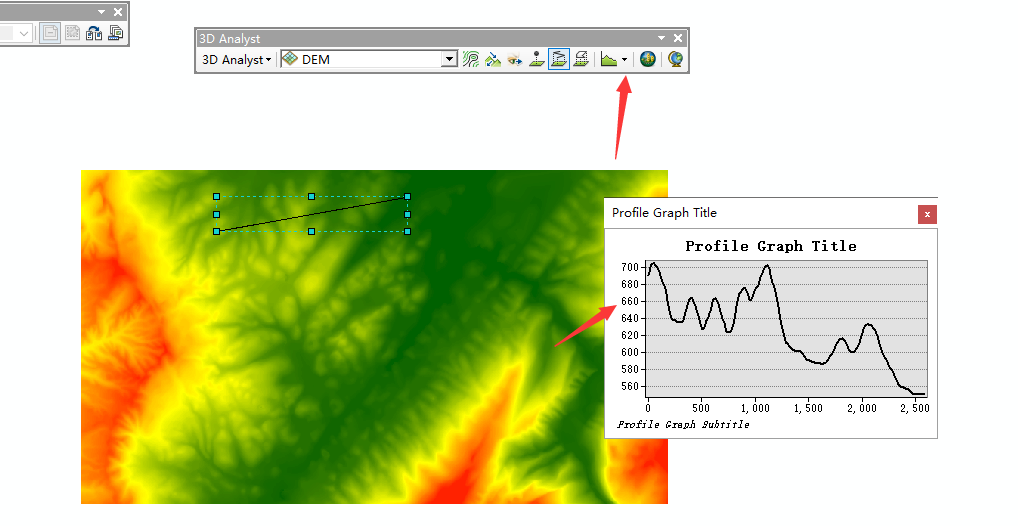The width and height of the screenshot is (1018, 526).
Task: Close the 3D Analyst toolbar
Action: point(678,38)
